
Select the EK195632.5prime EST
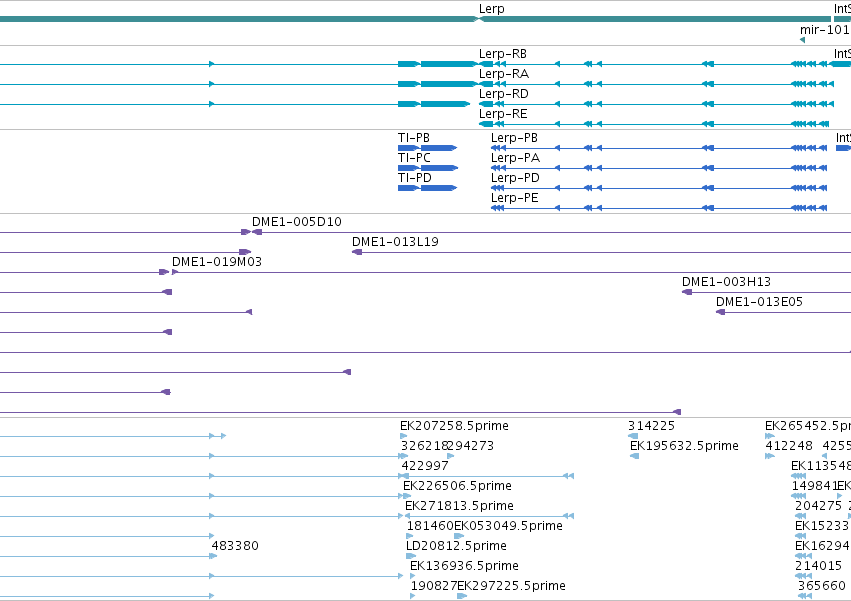[x=684, y=446]
